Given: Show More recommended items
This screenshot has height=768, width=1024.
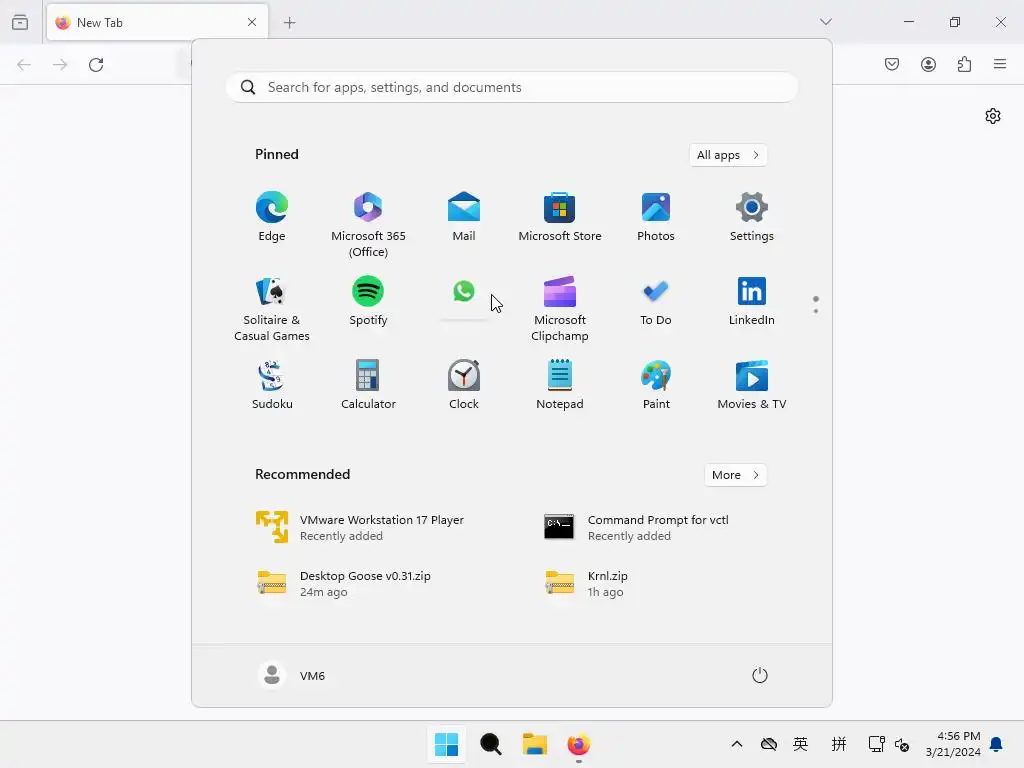Looking at the screenshot, I should pyautogui.click(x=735, y=475).
